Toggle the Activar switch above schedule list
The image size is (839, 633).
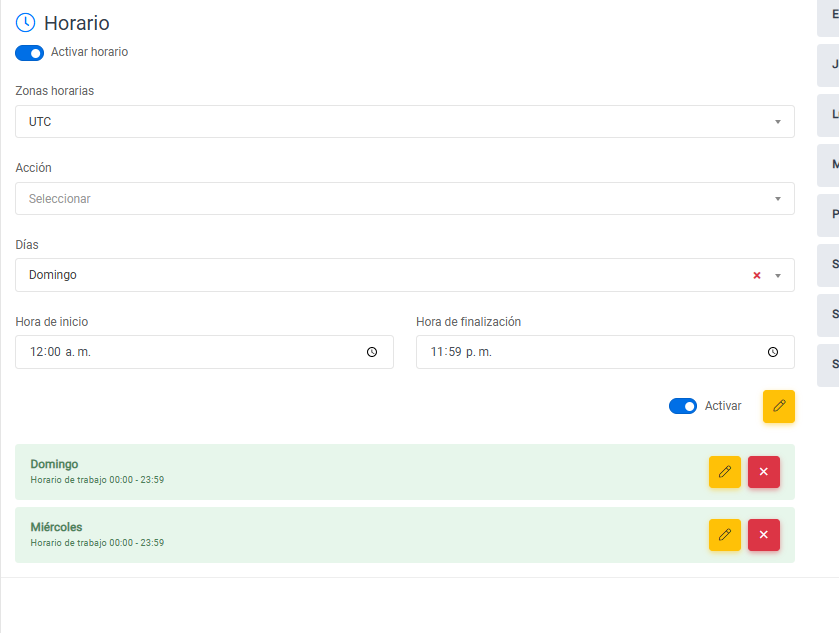[x=683, y=406]
